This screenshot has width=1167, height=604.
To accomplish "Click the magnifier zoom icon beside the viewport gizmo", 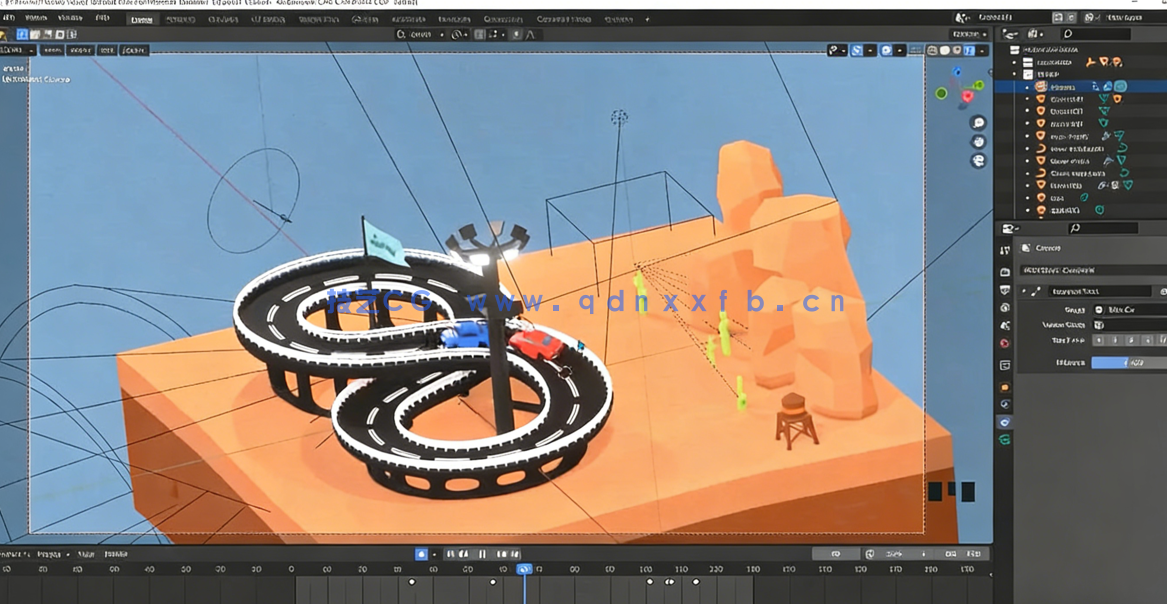I will [x=978, y=122].
